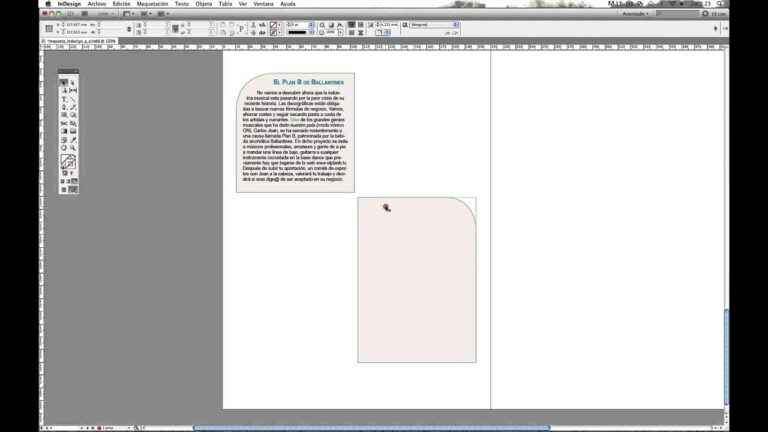Image resolution: width=768 pixels, height=432 pixels.
Task: Select the maqueta_indesign document tab
Action: coord(81,41)
